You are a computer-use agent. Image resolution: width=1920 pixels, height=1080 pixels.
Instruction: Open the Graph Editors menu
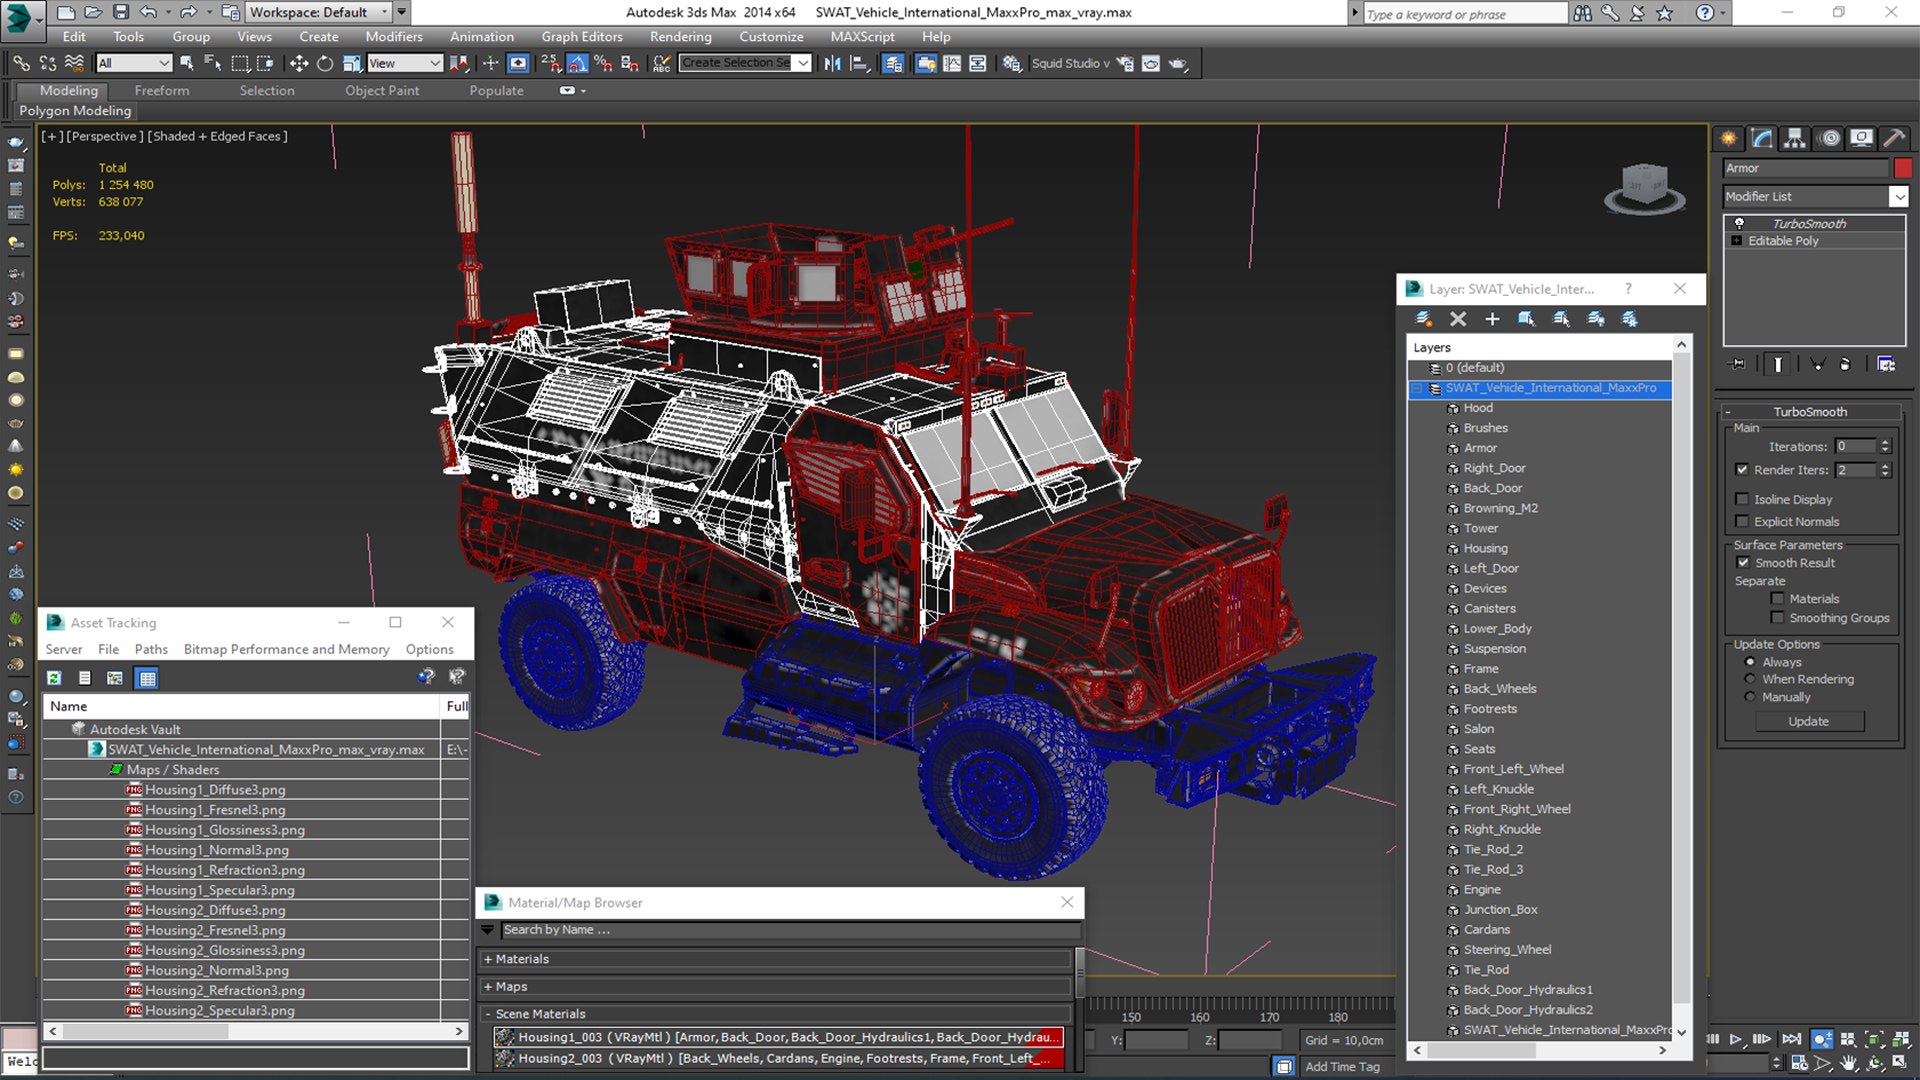click(581, 37)
